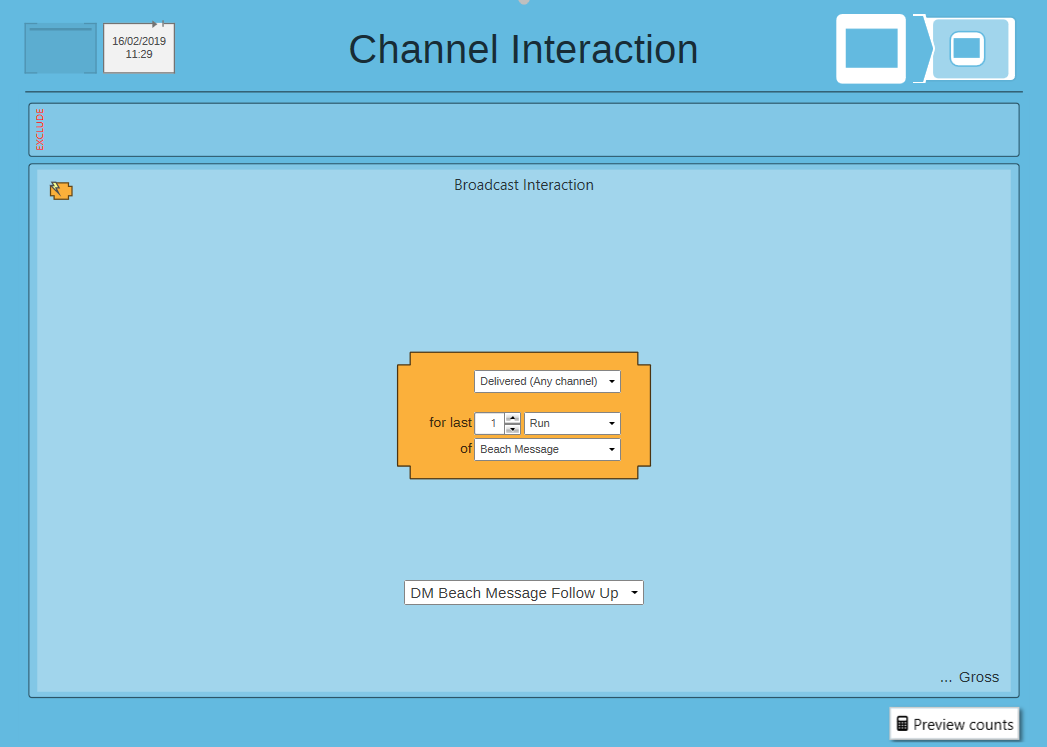Open the Beach Message dropdown

(547, 449)
